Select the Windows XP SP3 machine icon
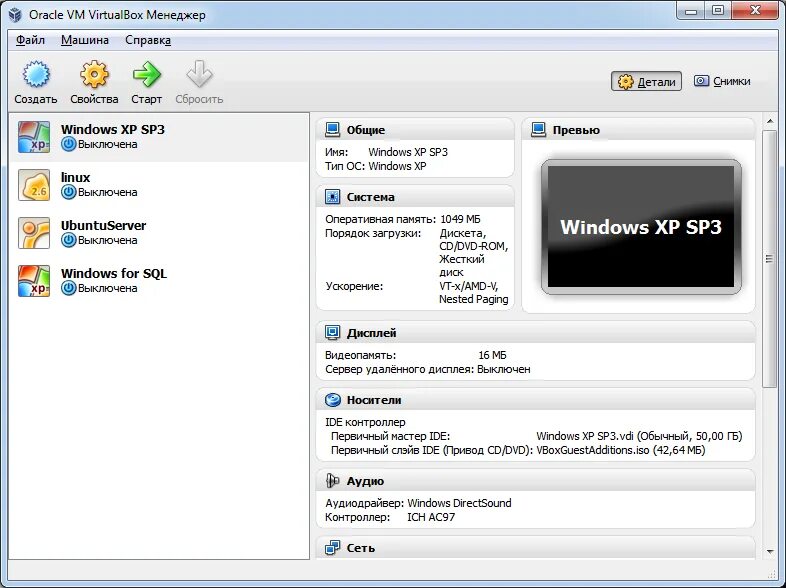The height and width of the screenshot is (588, 786). point(34,137)
